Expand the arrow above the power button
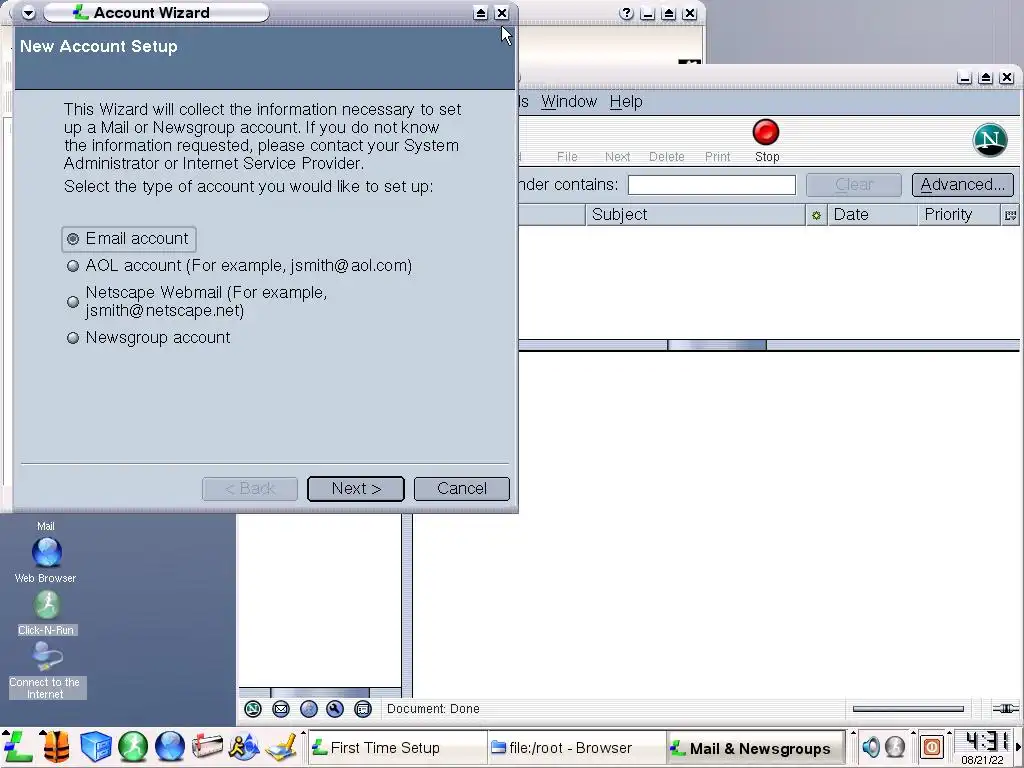This screenshot has height=768, width=1024. (913, 733)
